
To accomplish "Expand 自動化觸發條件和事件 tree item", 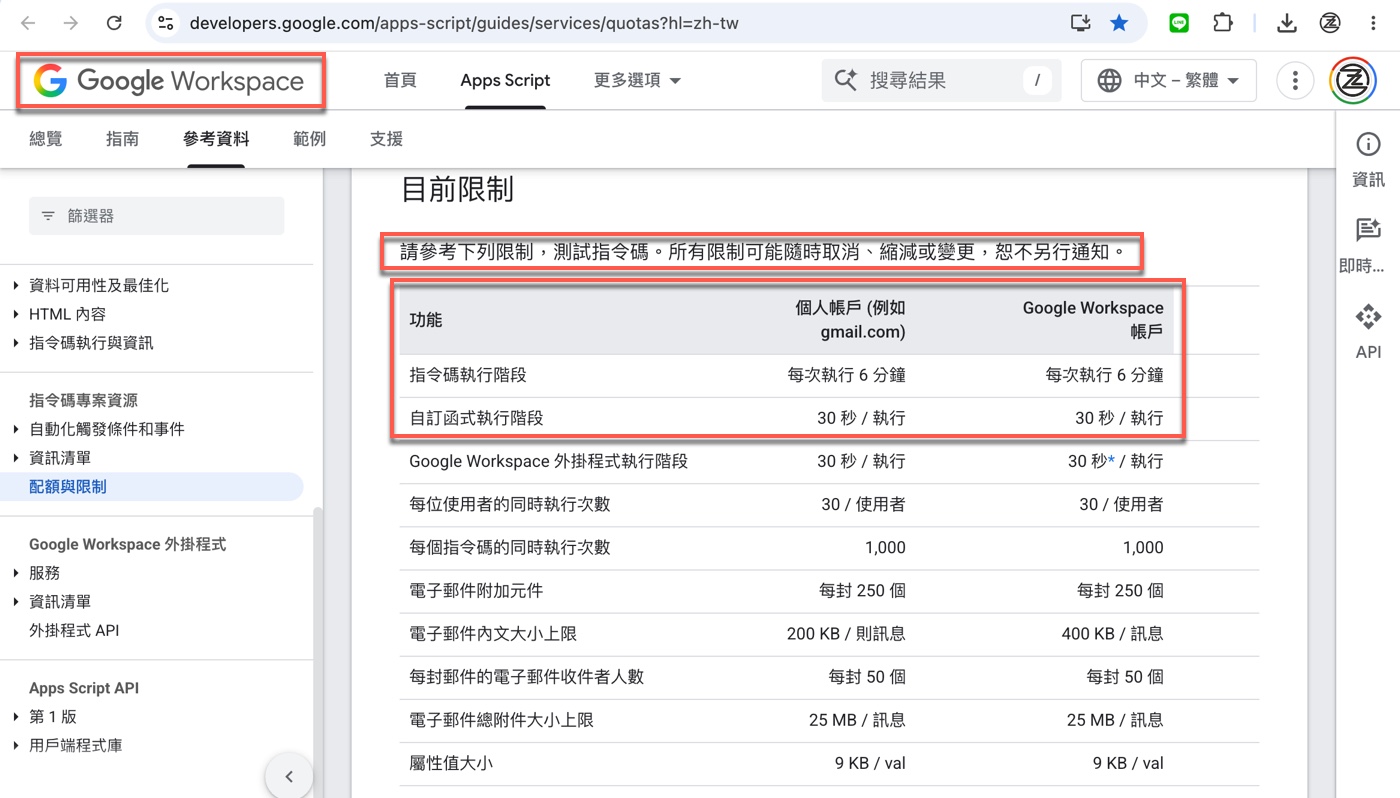I will (x=16, y=430).
